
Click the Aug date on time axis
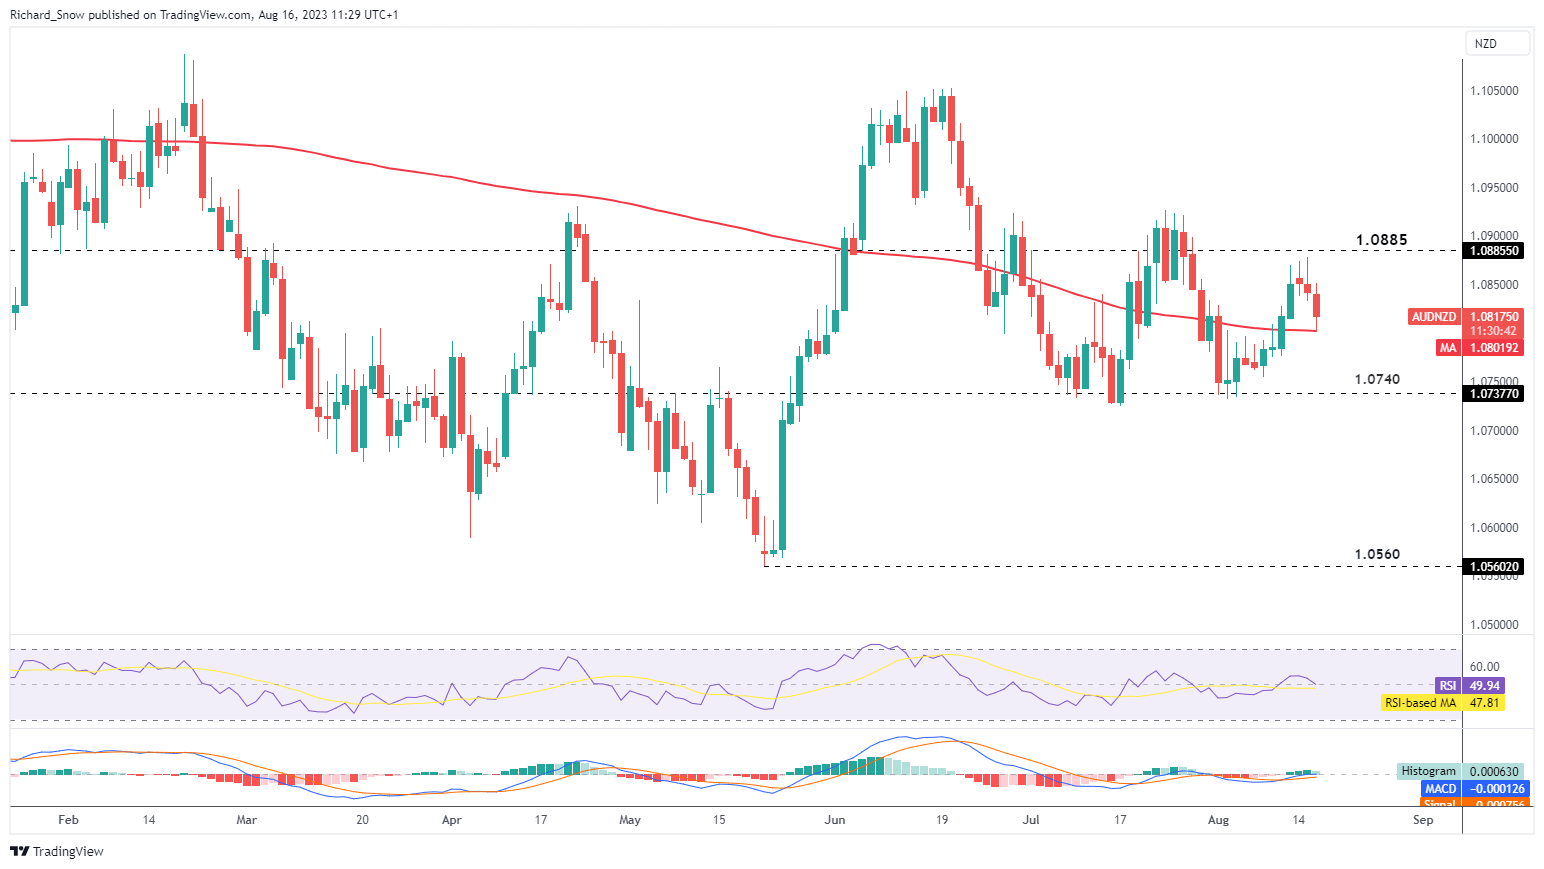(x=1218, y=820)
